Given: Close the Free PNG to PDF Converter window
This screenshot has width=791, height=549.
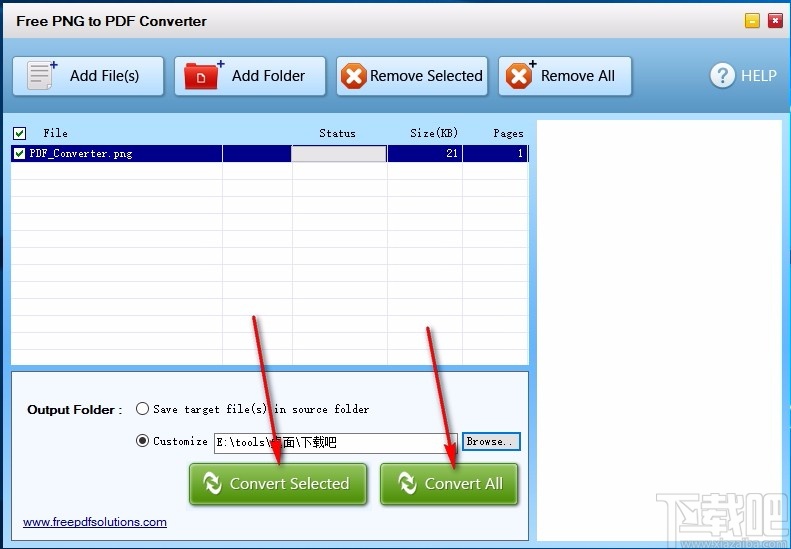Looking at the screenshot, I should [775, 21].
